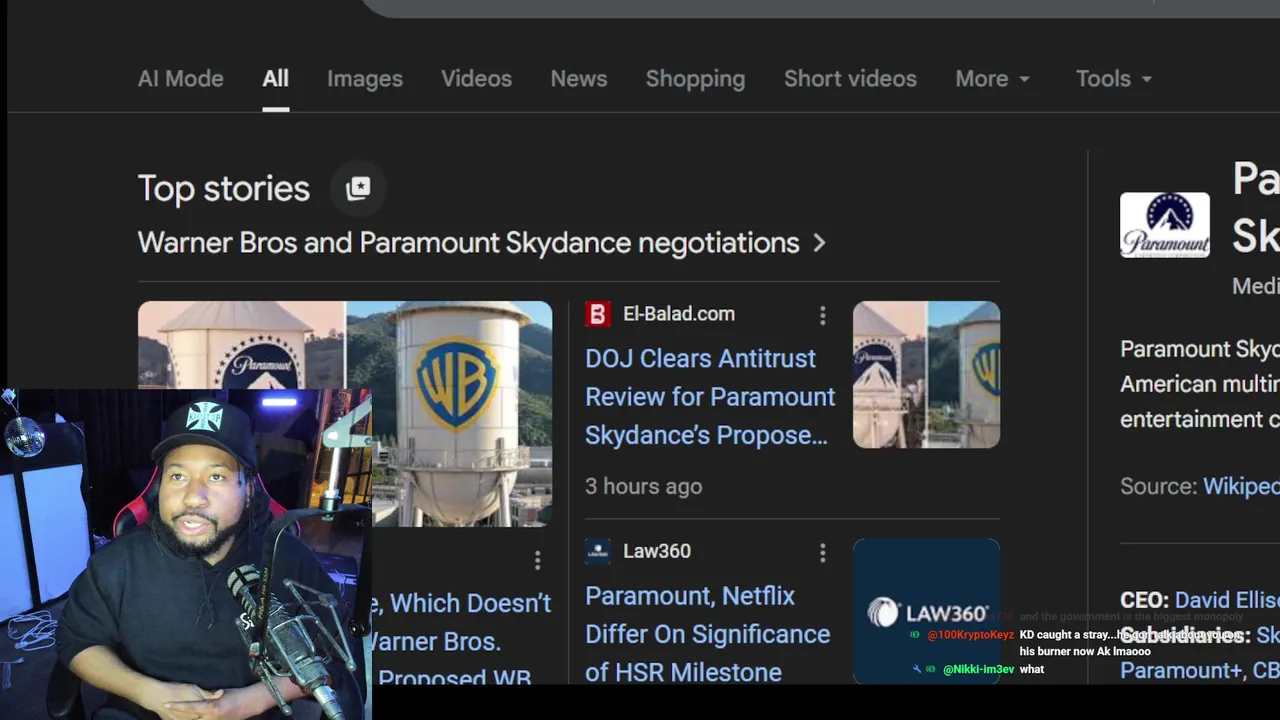Open DOJ Clears Antitrust Review article
The image size is (1280, 720).
click(x=709, y=397)
